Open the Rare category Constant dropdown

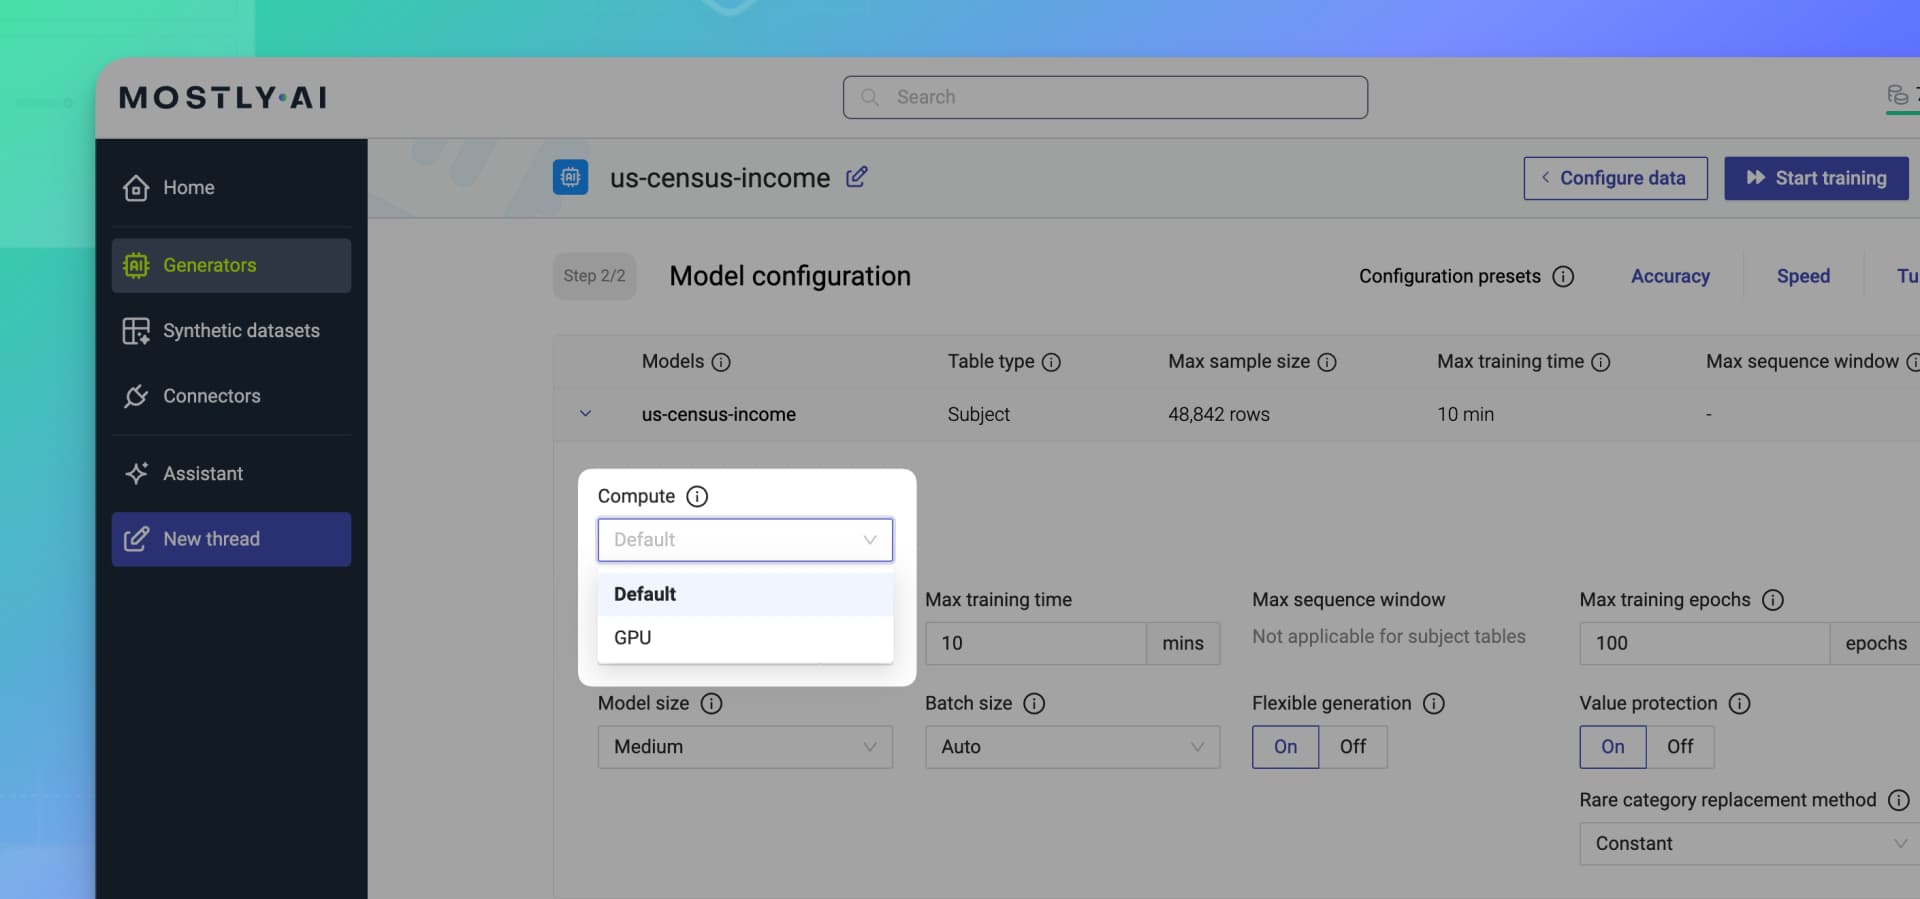pos(1749,844)
